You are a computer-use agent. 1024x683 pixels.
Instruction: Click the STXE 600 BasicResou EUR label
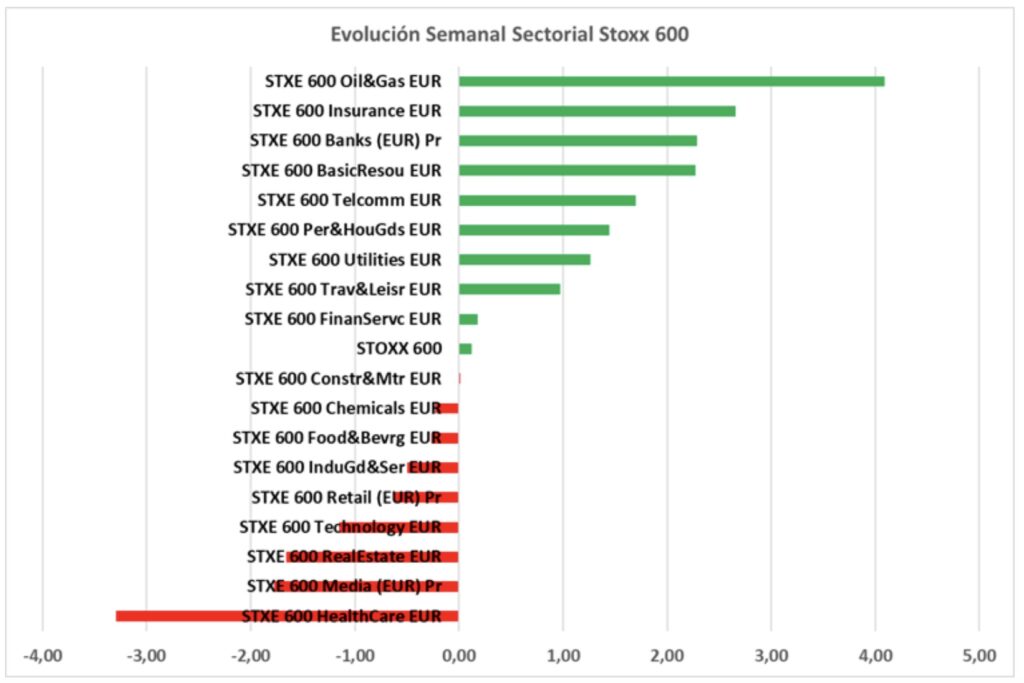point(341,170)
